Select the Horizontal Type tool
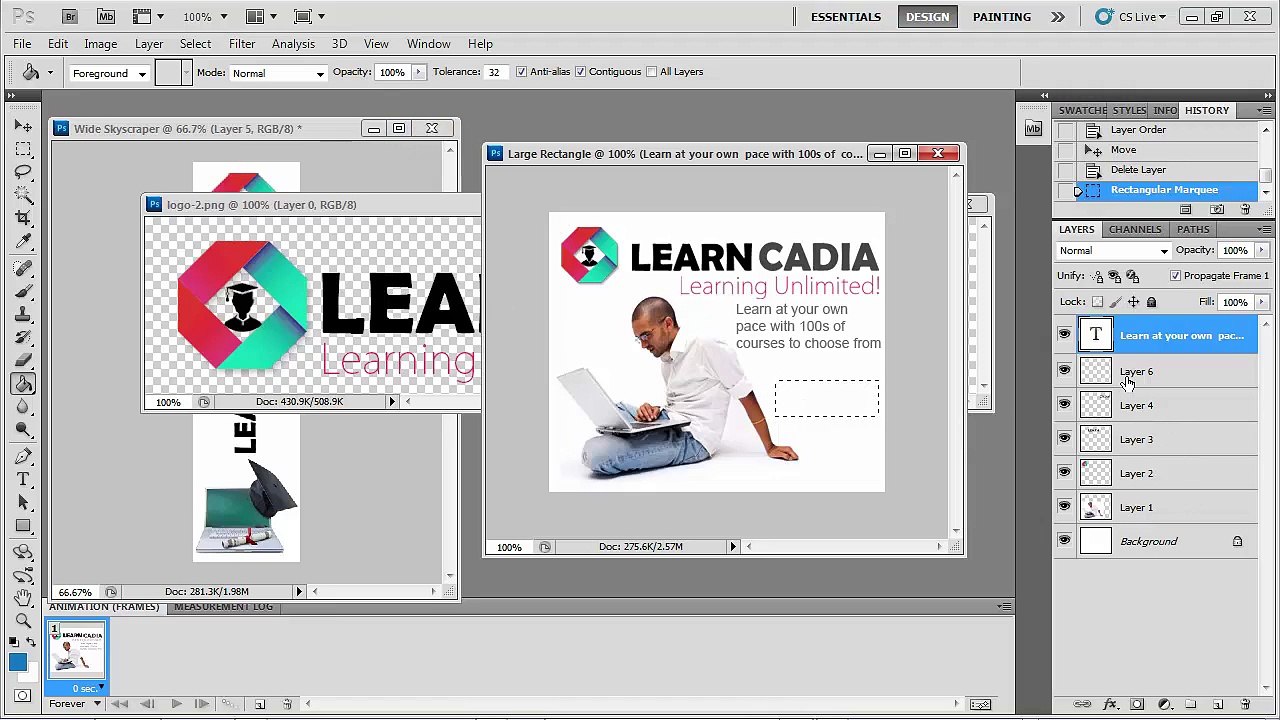 (23, 480)
